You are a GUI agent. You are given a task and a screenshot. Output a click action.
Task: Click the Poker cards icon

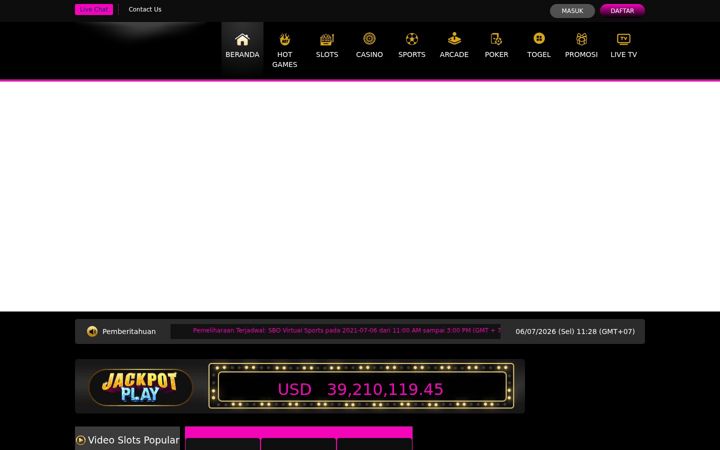point(496,39)
